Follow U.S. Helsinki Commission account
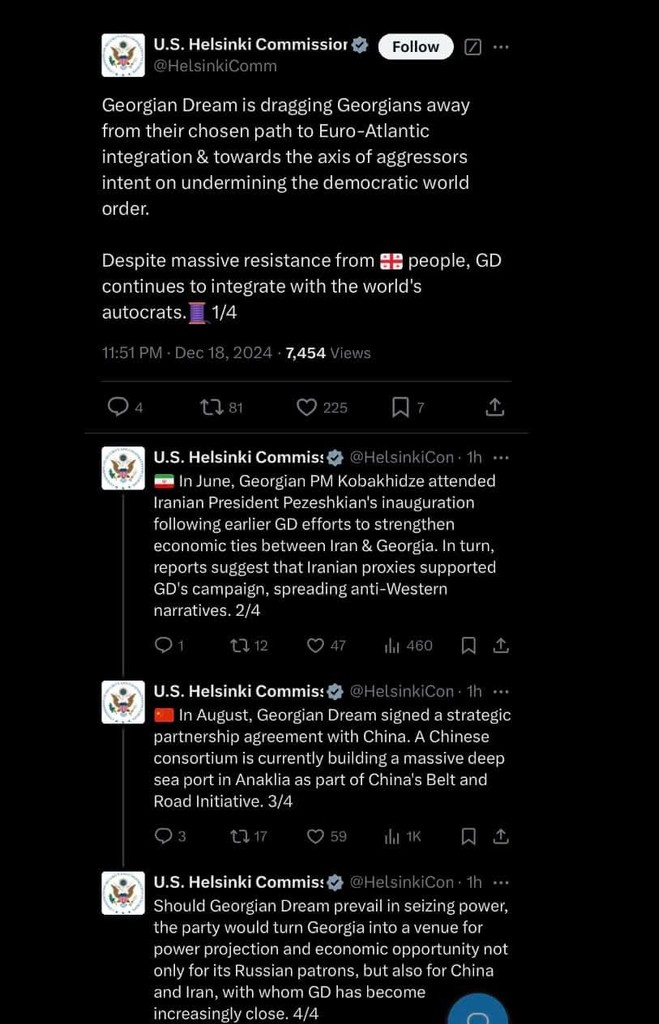This screenshot has width=659, height=1024. pyautogui.click(x=415, y=46)
